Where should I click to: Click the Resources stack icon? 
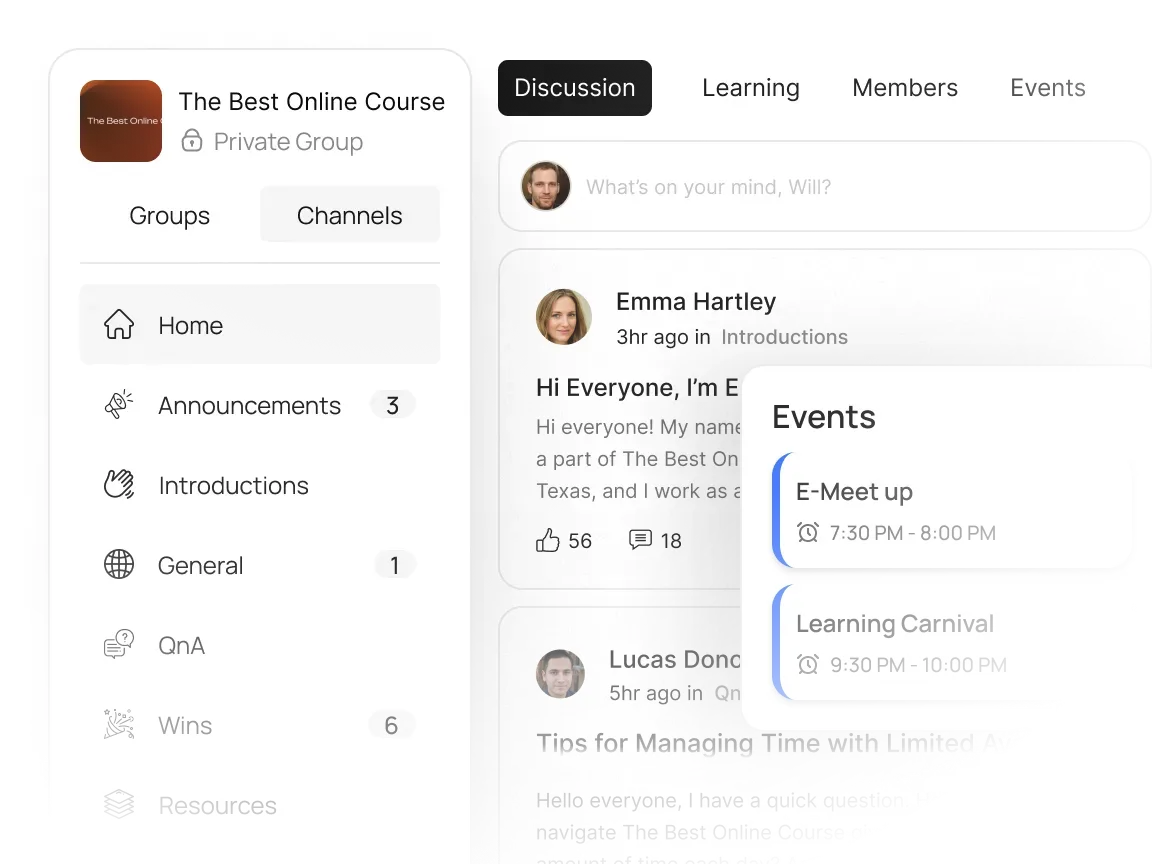(118, 804)
